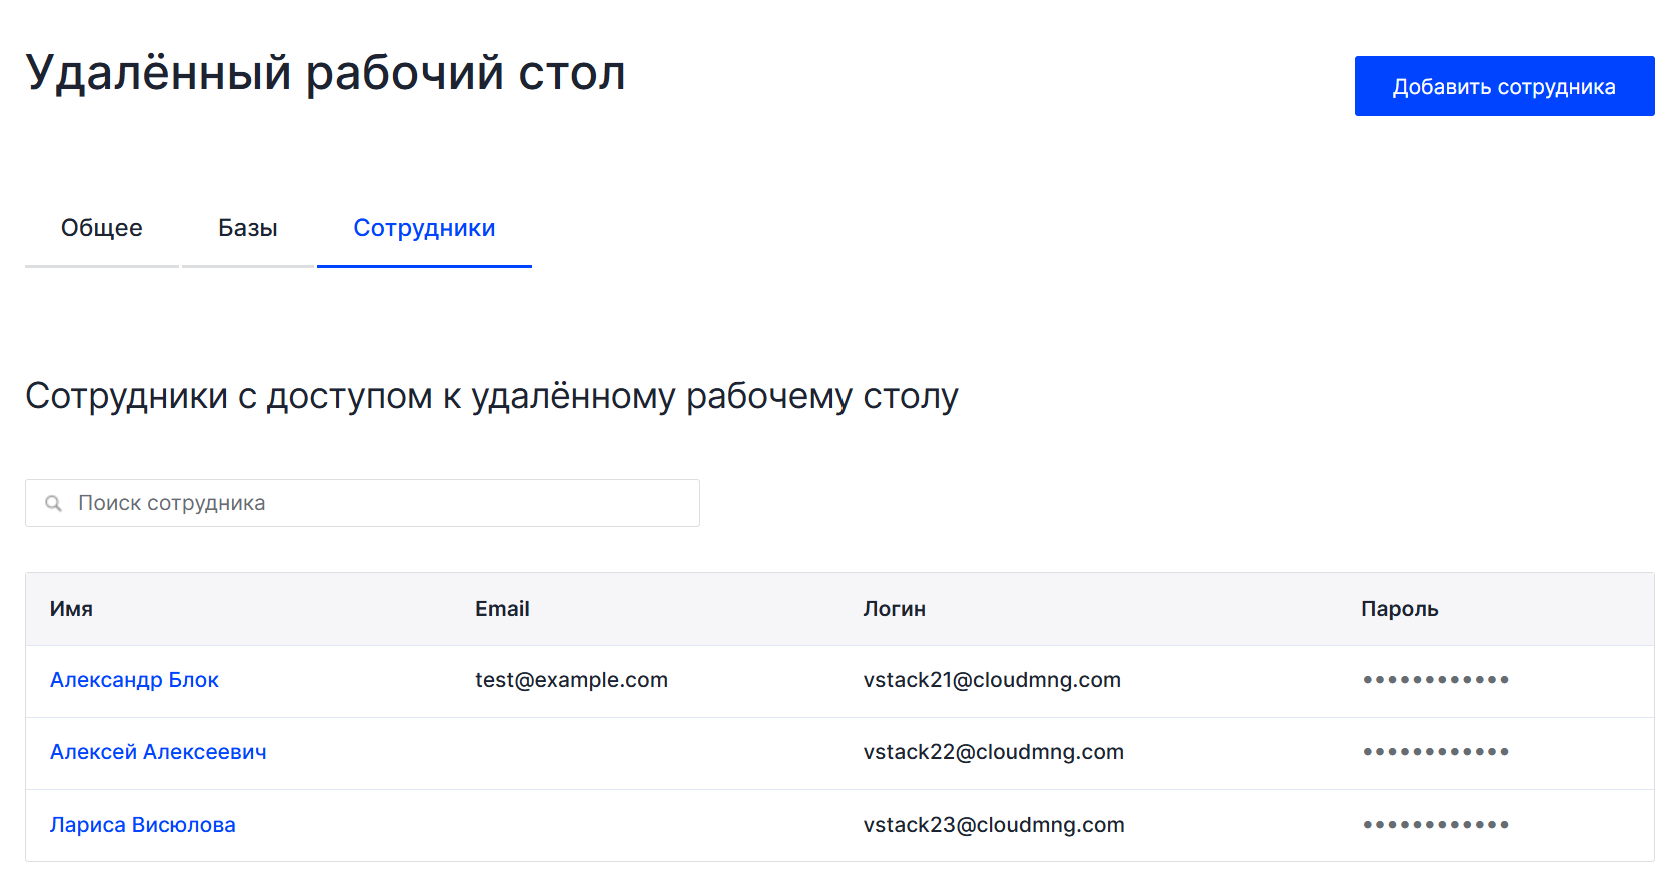Image resolution: width=1678 pixels, height=890 pixels.
Task: Open employee Александр Блок
Action: pos(134,680)
